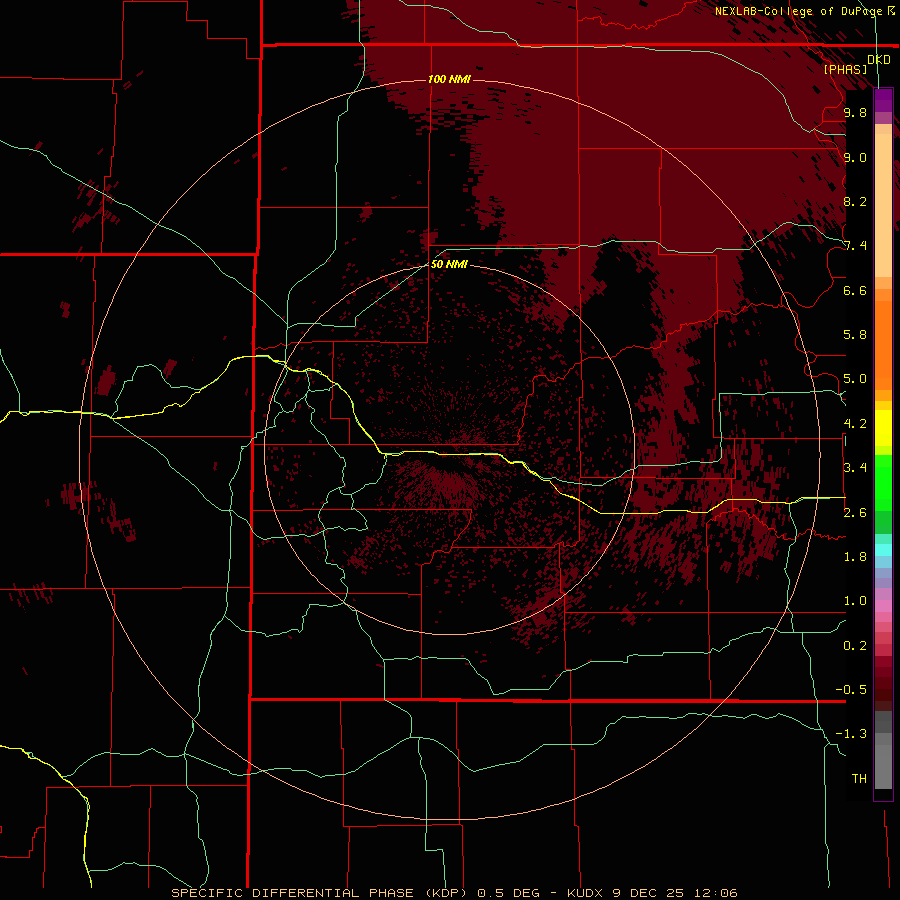Pick the bright green color bar segment
Viewport: 900px width, 900px height.
tap(883, 484)
